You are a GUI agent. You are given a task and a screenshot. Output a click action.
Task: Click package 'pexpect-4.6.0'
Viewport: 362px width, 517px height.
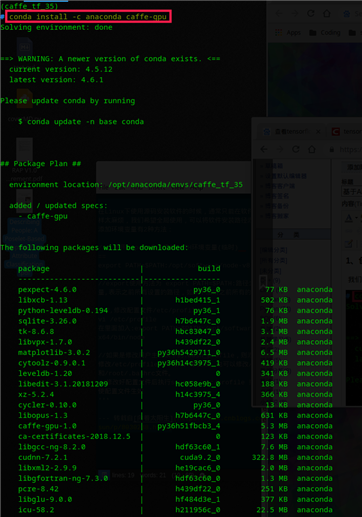click(x=47, y=290)
